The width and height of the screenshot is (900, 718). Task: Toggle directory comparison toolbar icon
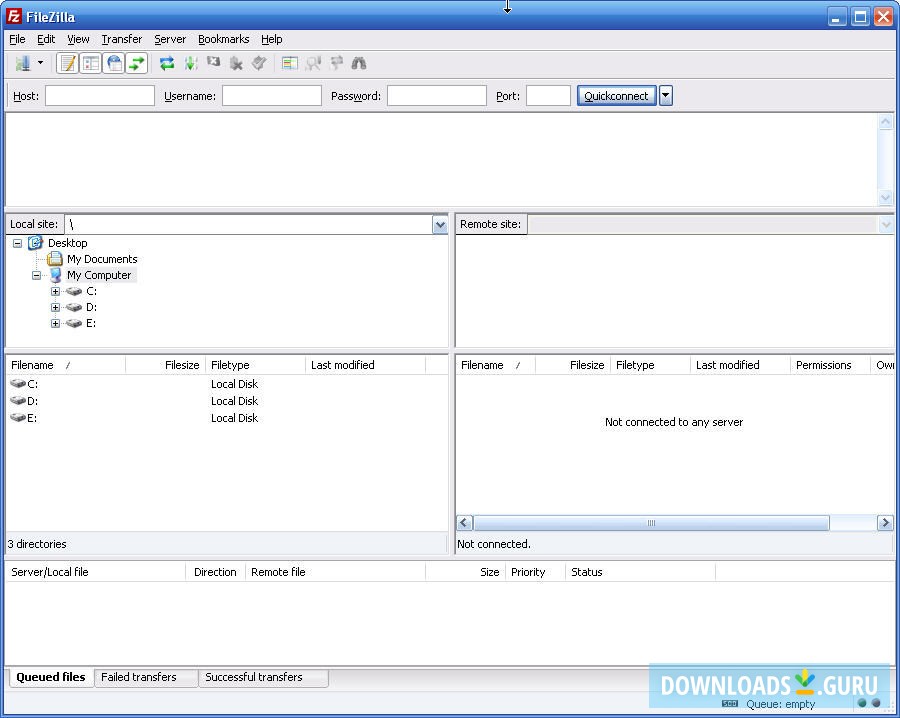click(313, 63)
